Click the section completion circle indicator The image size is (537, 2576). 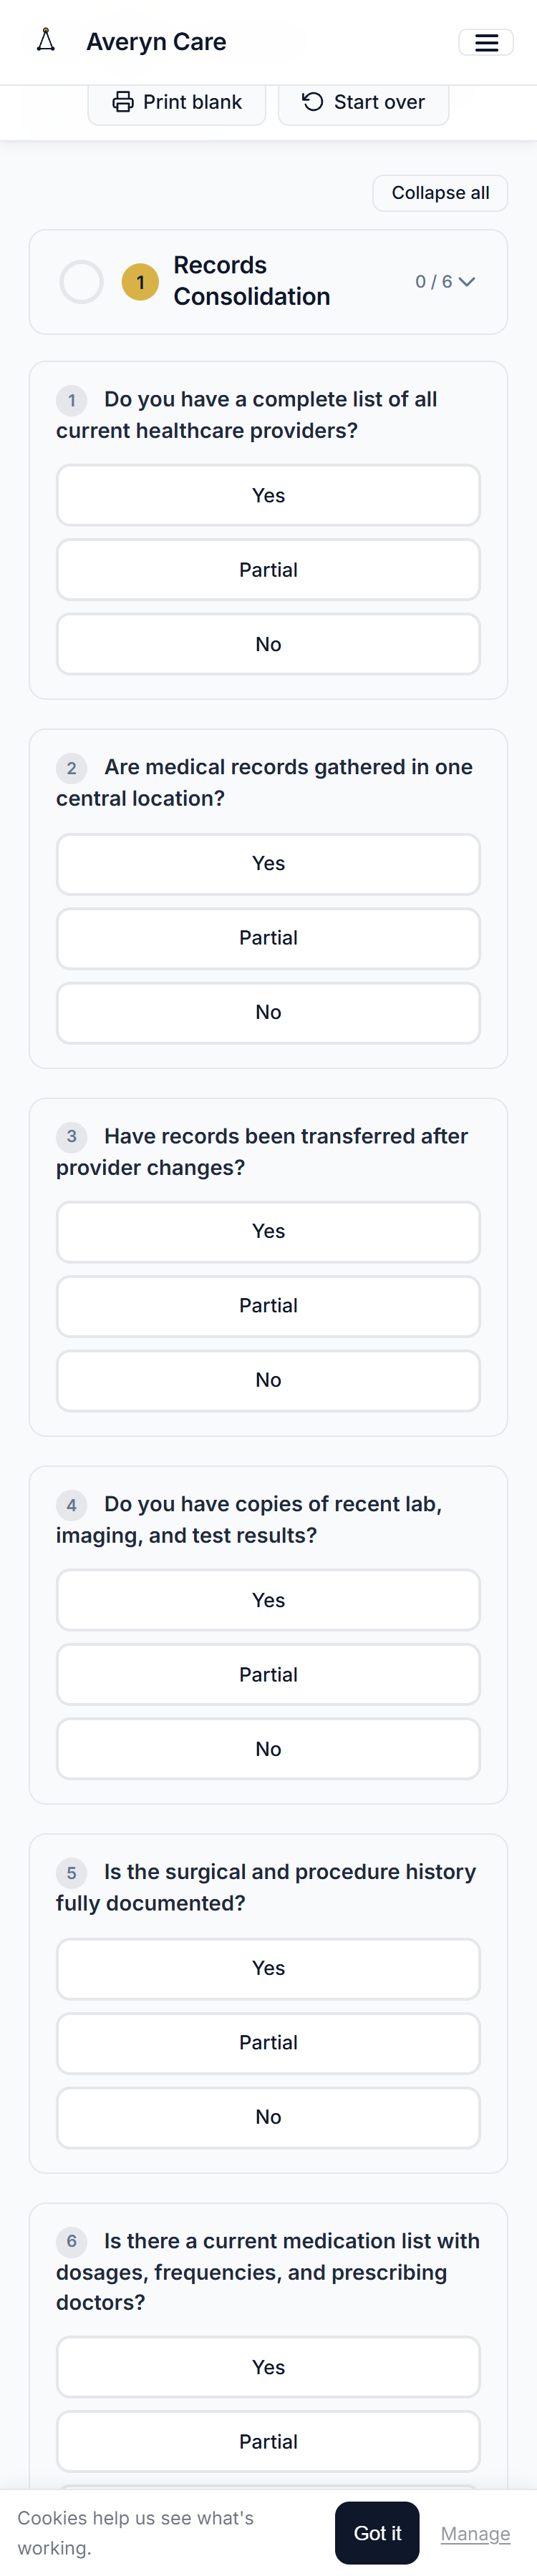coord(82,281)
